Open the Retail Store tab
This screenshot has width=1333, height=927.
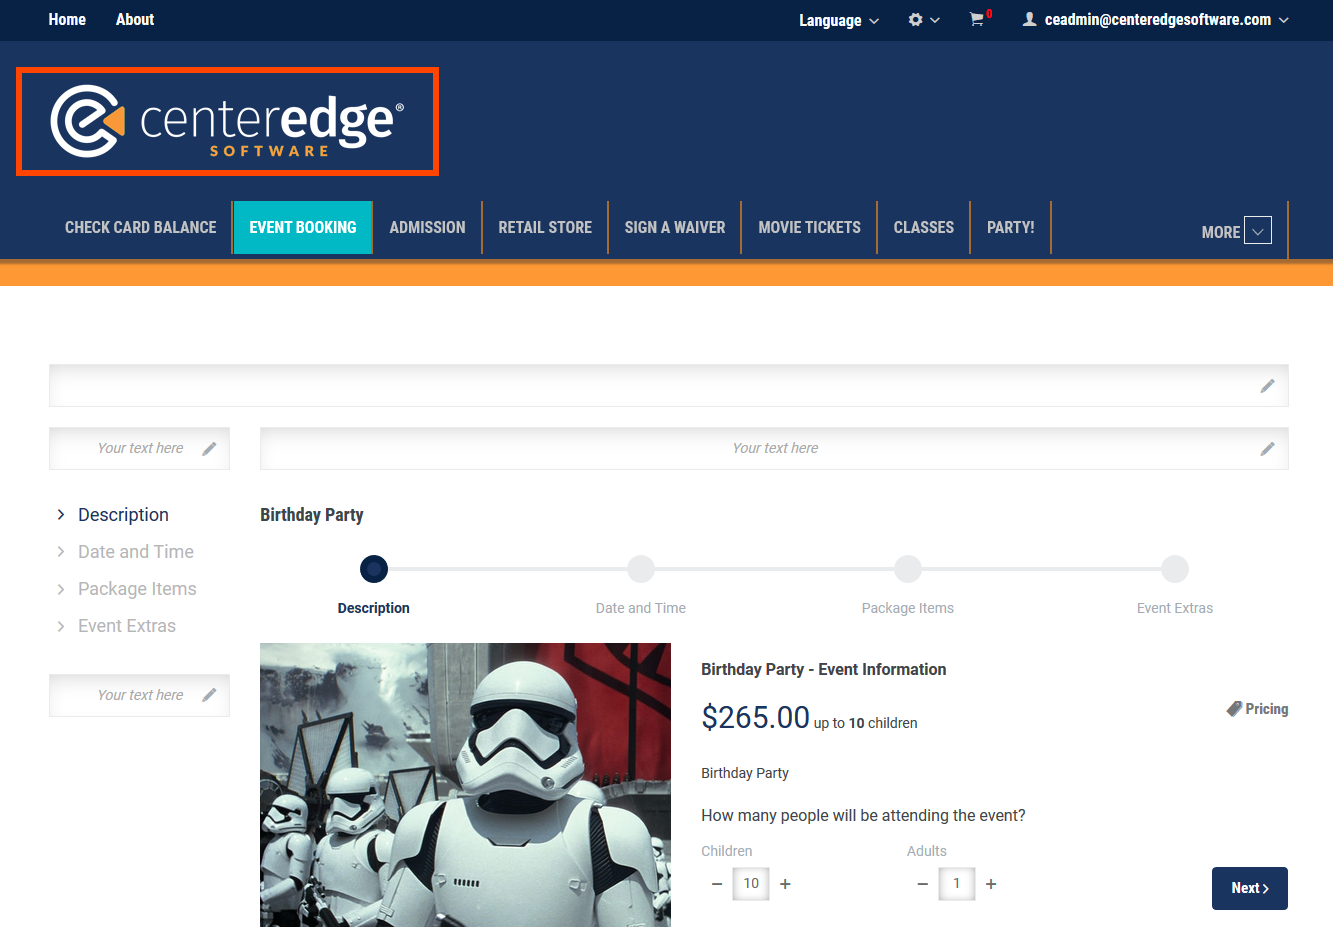(545, 228)
